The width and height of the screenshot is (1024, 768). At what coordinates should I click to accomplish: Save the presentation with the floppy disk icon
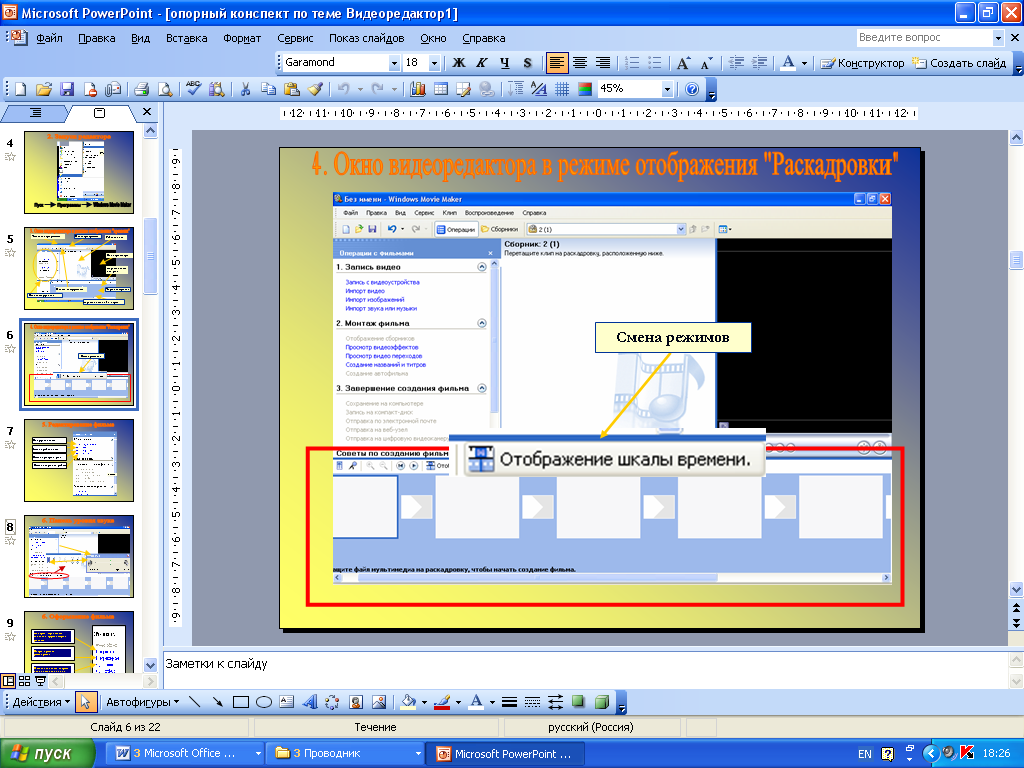pyautogui.click(x=67, y=89)
